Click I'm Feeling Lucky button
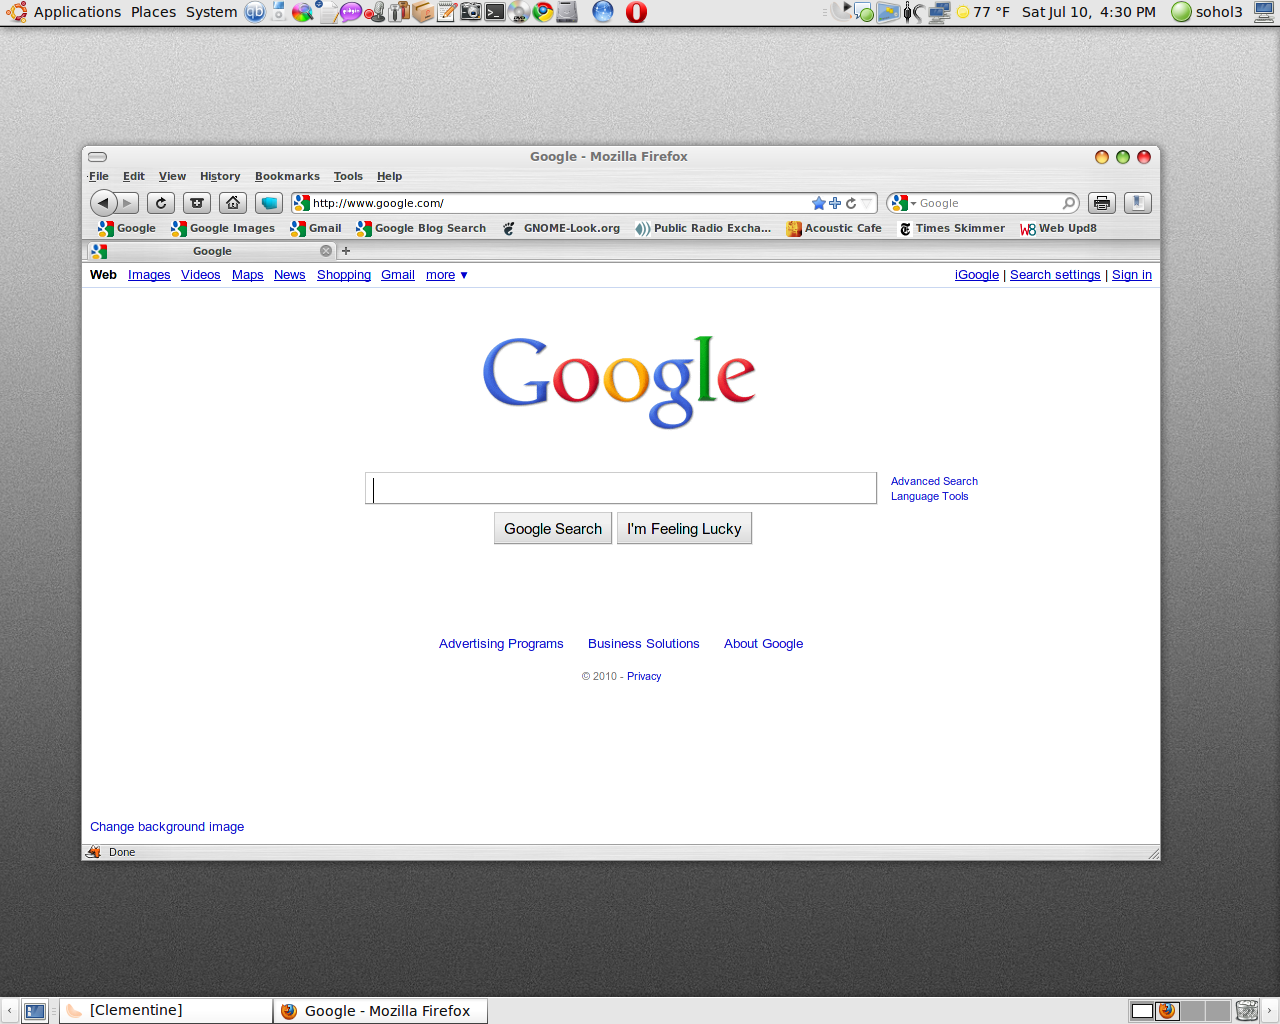Image resolution: width=1280 pixels, height=1024 pixels. click(684, 528)
